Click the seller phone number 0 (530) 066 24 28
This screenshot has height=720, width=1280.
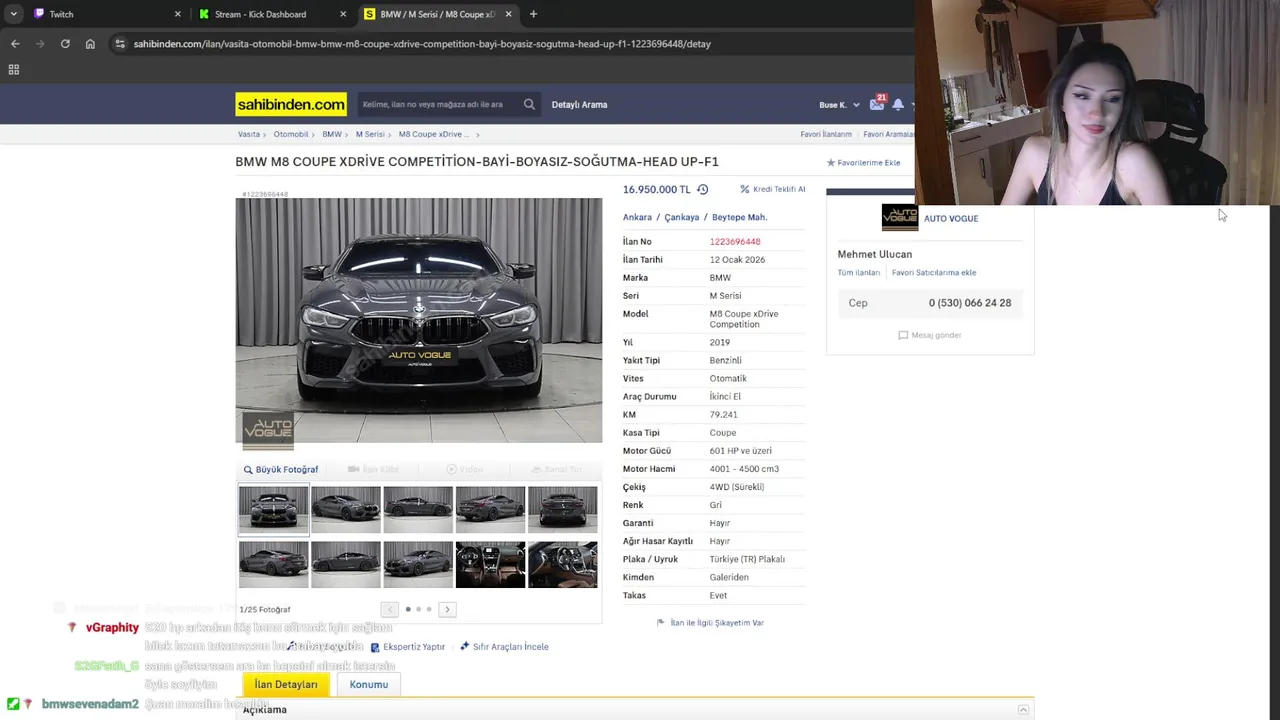click(x=970, y=303)
